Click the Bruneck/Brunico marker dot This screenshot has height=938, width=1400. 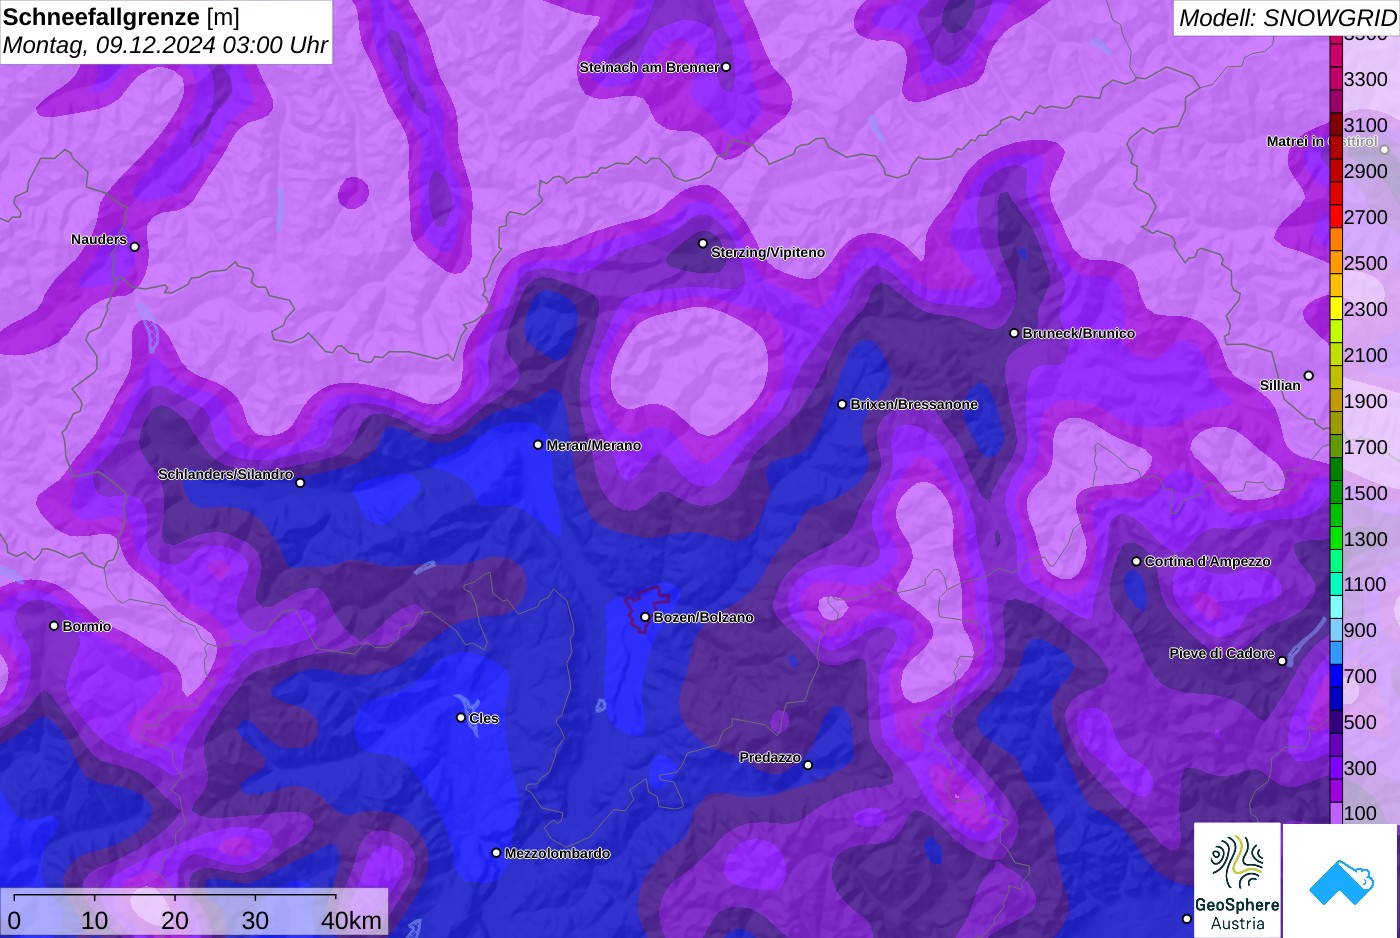(1014, 333)
